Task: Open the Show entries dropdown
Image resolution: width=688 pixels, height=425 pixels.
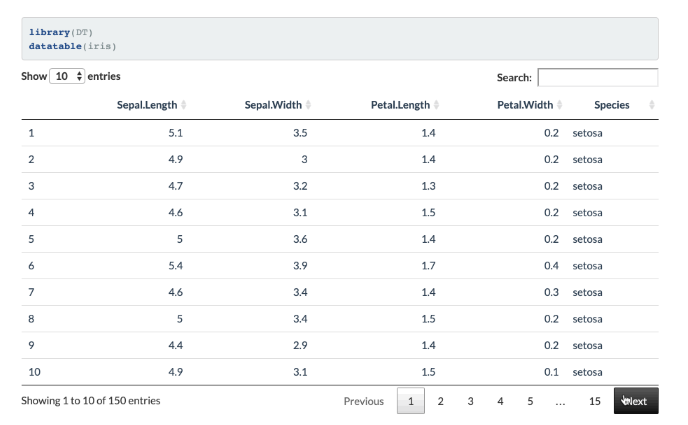Action: (x=67, y=76)
